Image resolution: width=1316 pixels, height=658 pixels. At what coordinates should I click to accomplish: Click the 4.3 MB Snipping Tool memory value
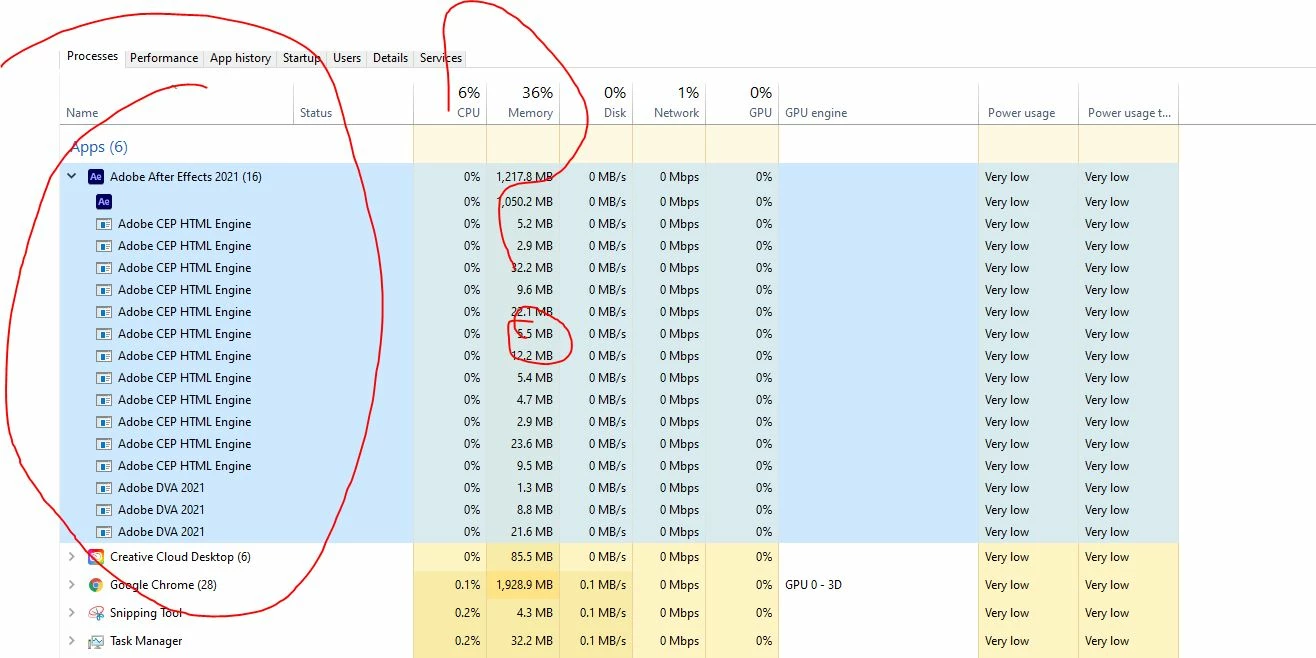tap(535, 613)
